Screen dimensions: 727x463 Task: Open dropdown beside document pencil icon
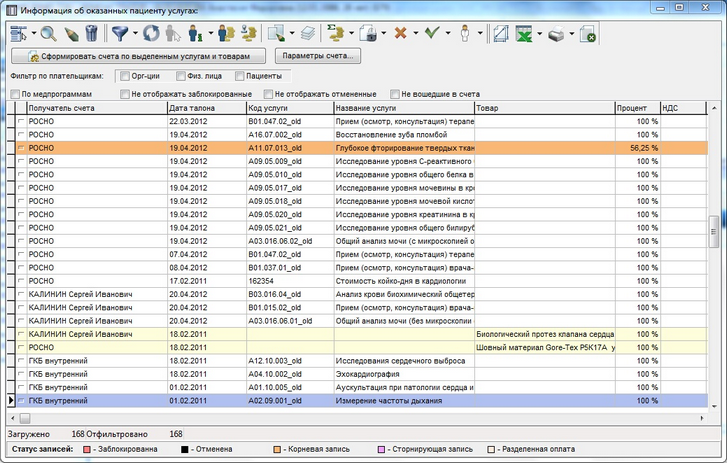coord(292,33)
